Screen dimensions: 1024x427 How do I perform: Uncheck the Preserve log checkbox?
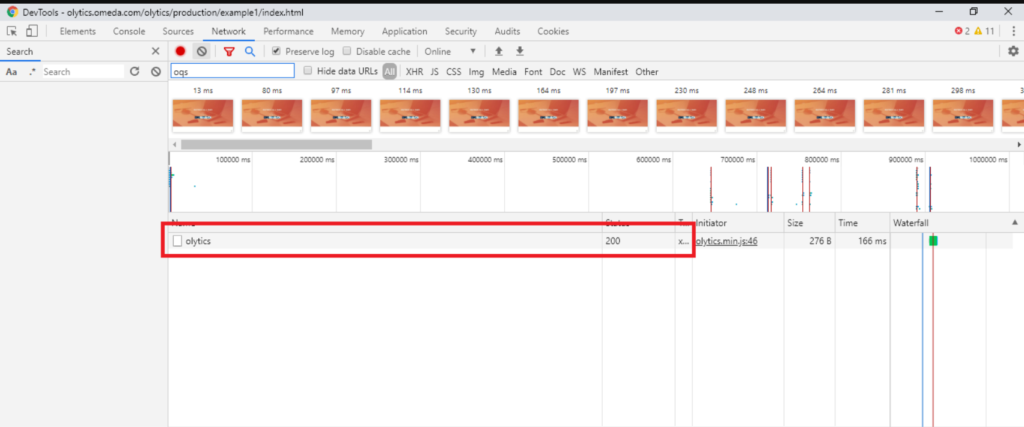[x=277, y=51]
